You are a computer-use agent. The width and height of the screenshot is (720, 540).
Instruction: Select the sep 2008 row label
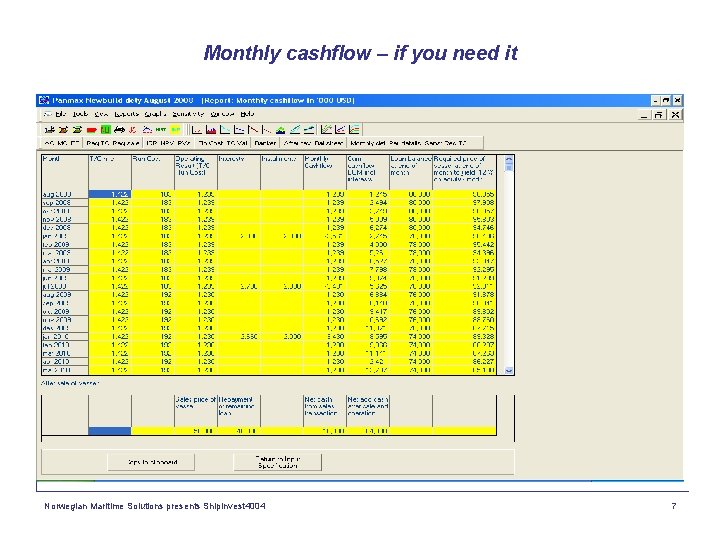point(65,202)
